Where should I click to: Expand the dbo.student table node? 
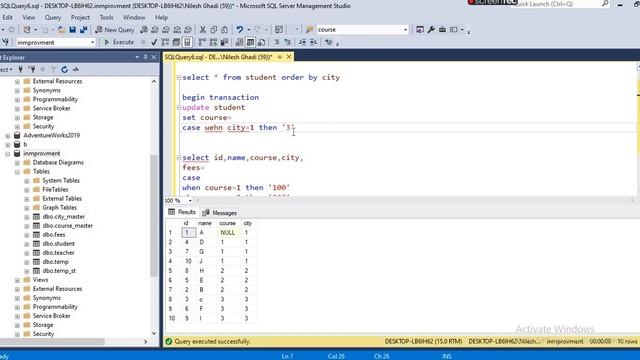click(27, 244)
